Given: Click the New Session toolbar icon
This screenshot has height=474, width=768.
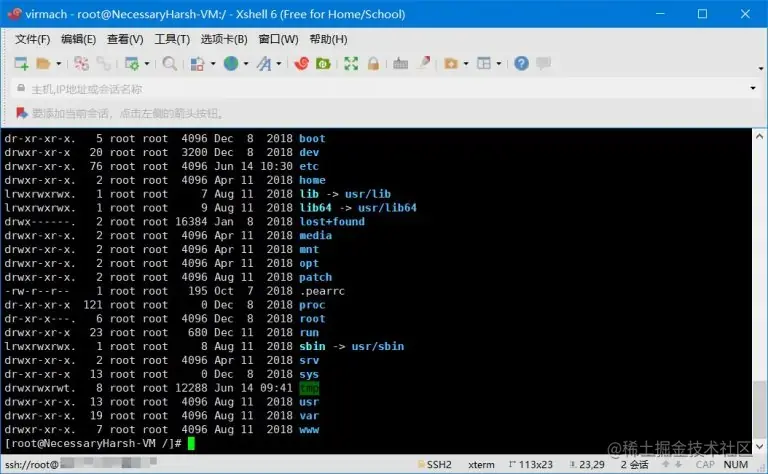Looking at the screenshot, I should [21, 63].
